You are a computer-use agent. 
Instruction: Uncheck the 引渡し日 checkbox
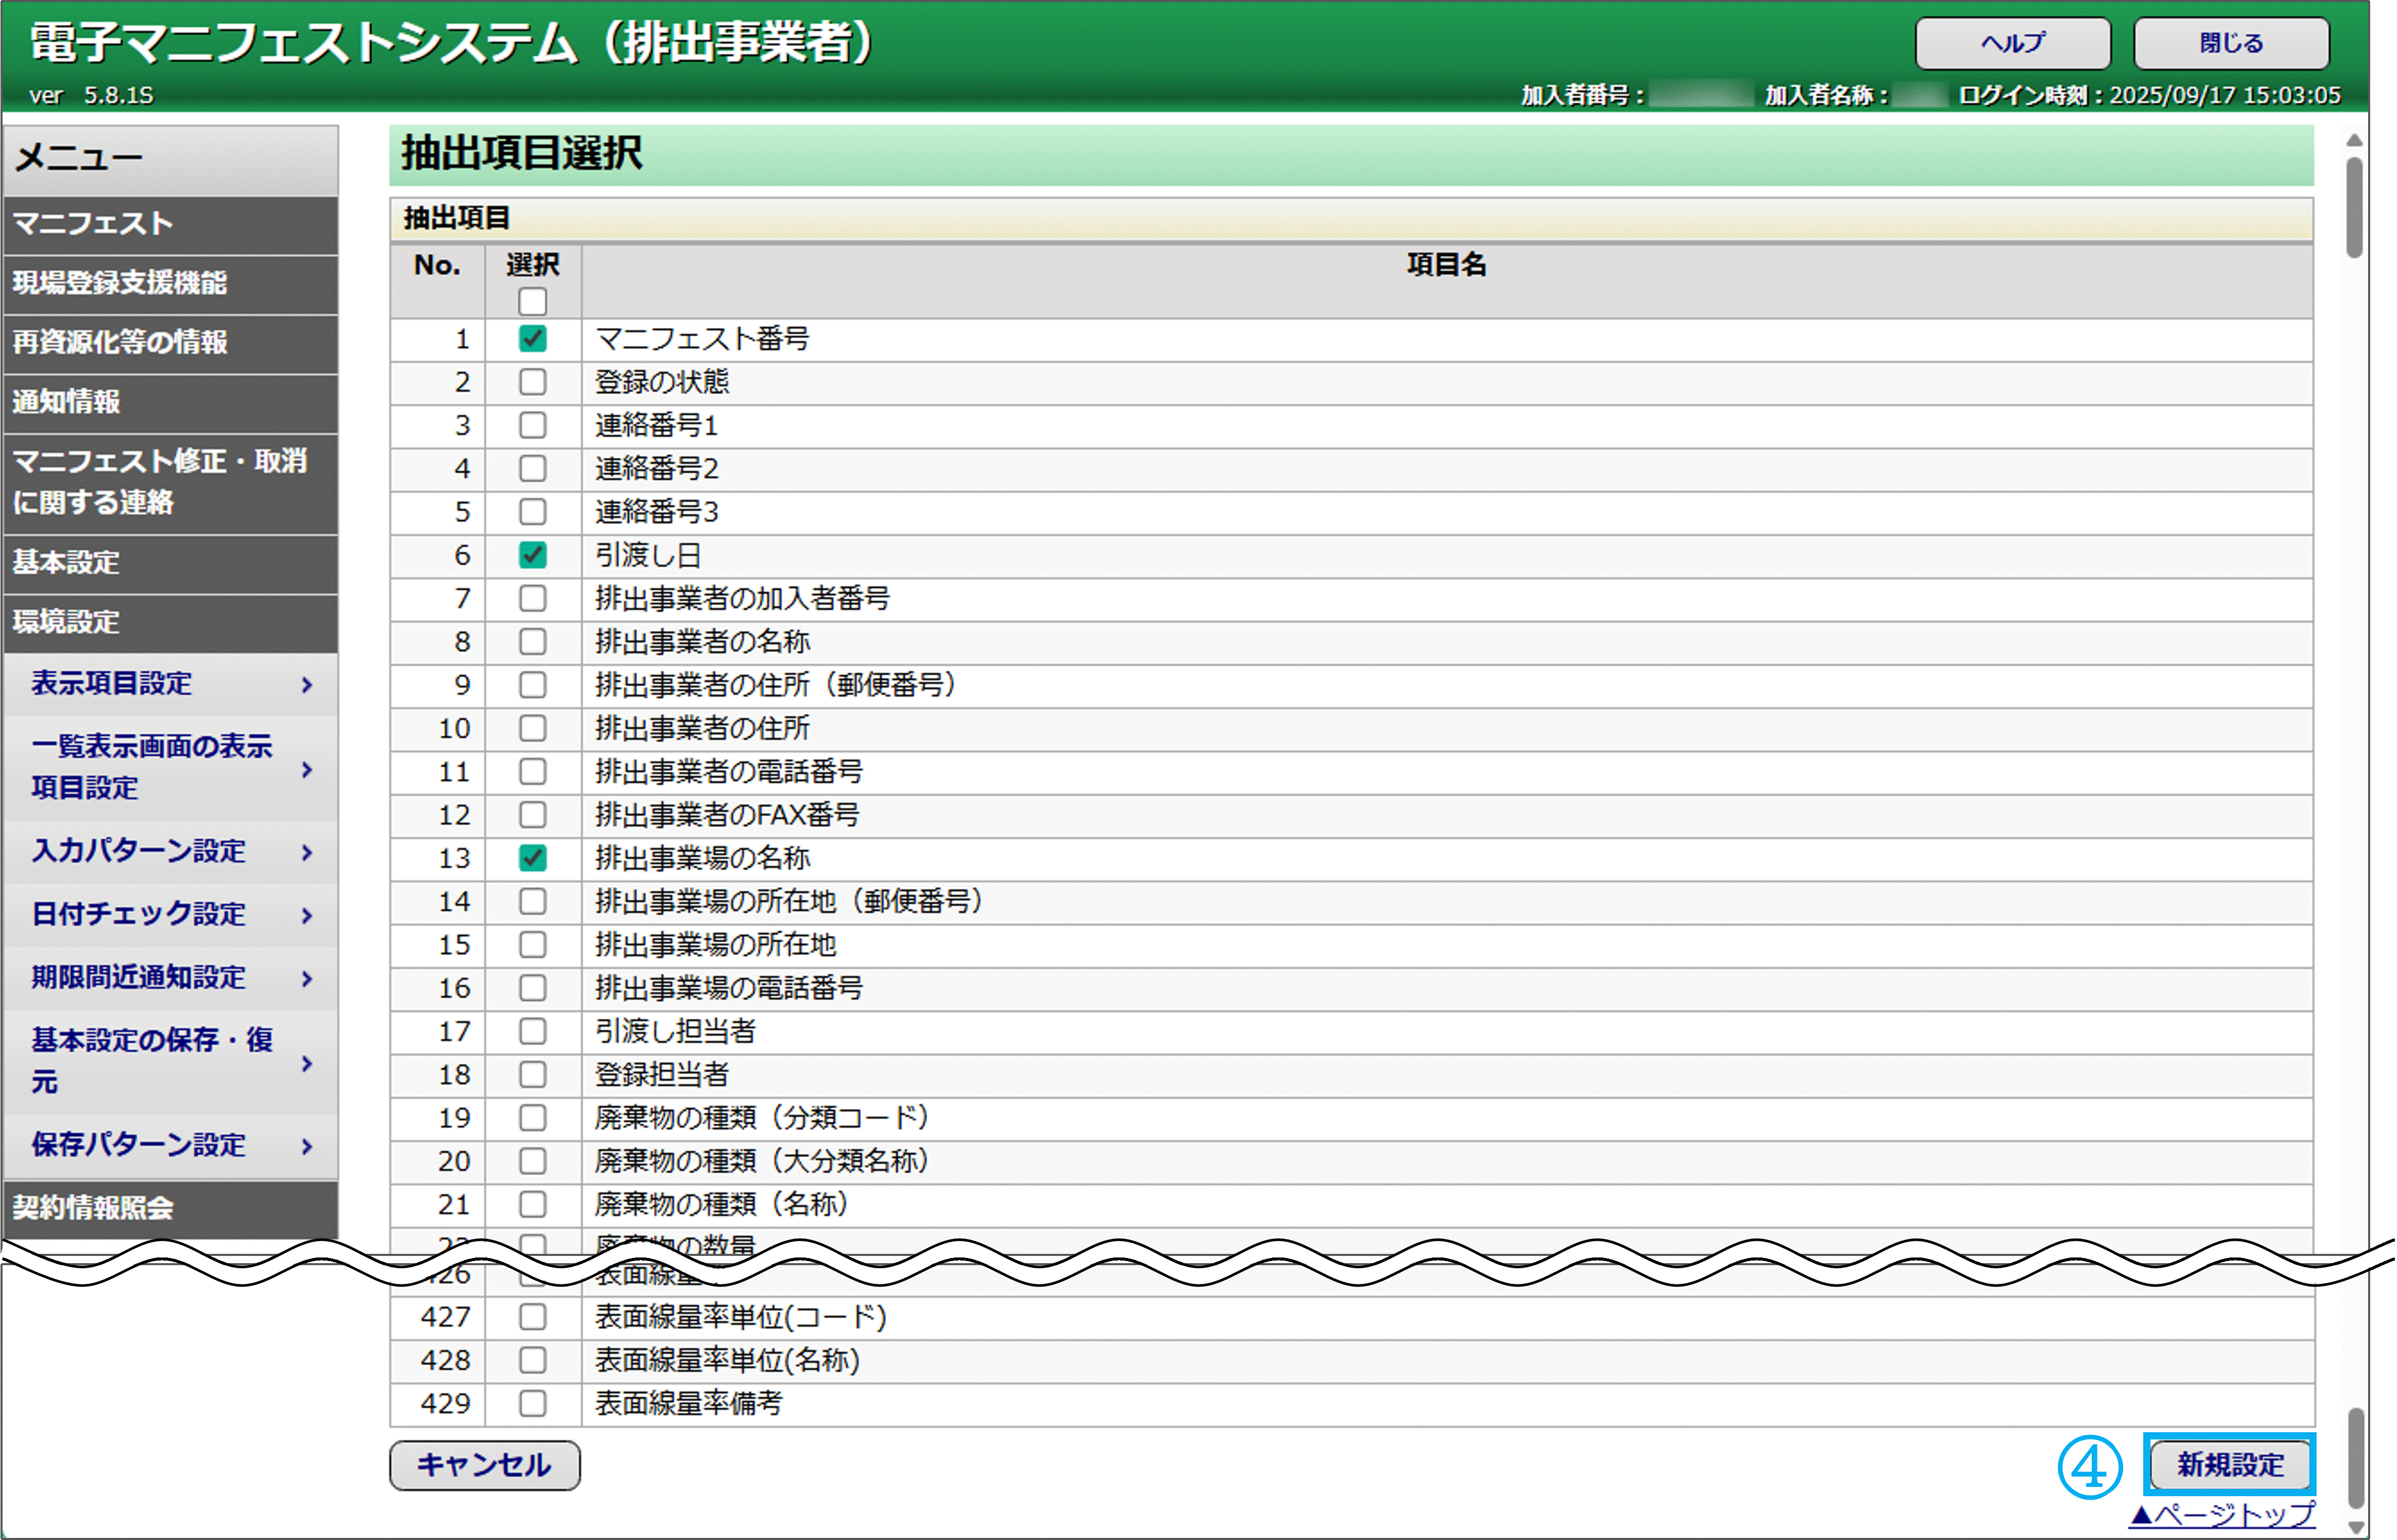[532, 555]
